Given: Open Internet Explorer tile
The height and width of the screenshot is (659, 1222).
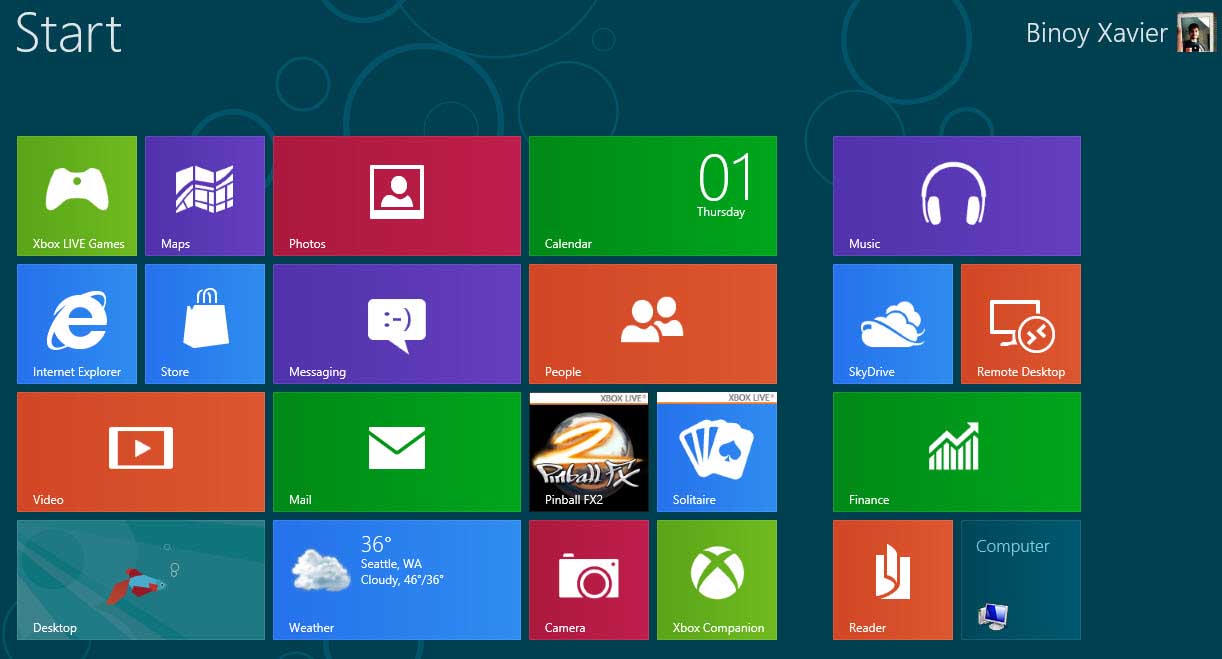Looking at the screenshot, I should click(77, 324).
